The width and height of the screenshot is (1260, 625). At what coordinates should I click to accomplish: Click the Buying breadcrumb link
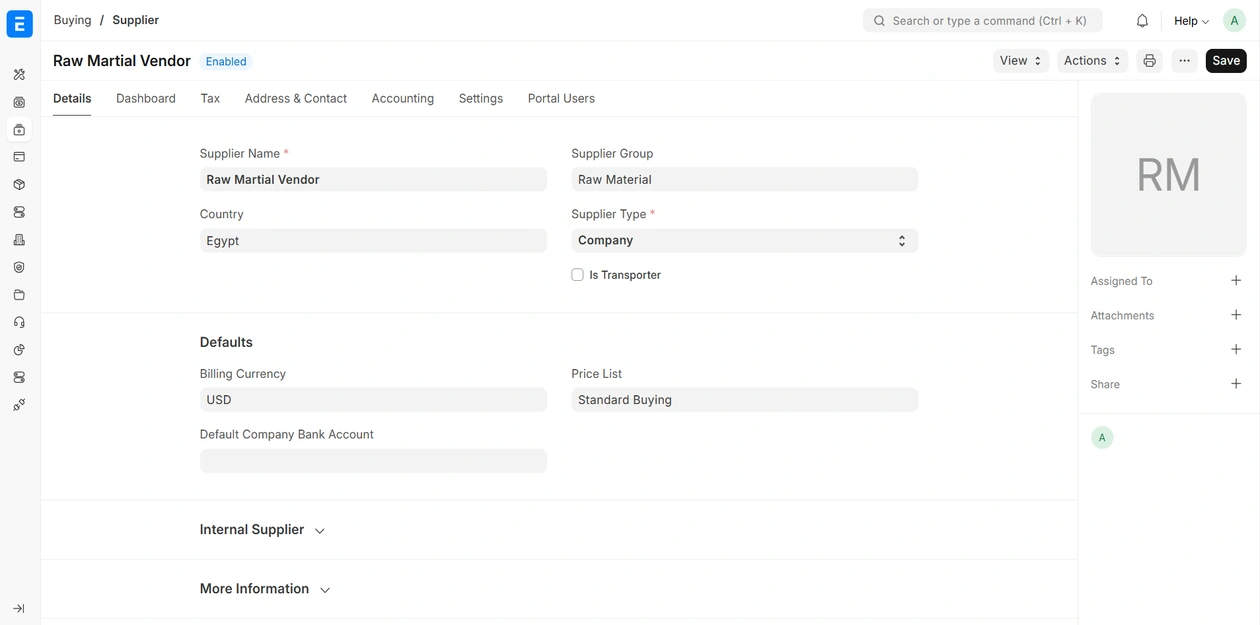(x=72, y=20)
